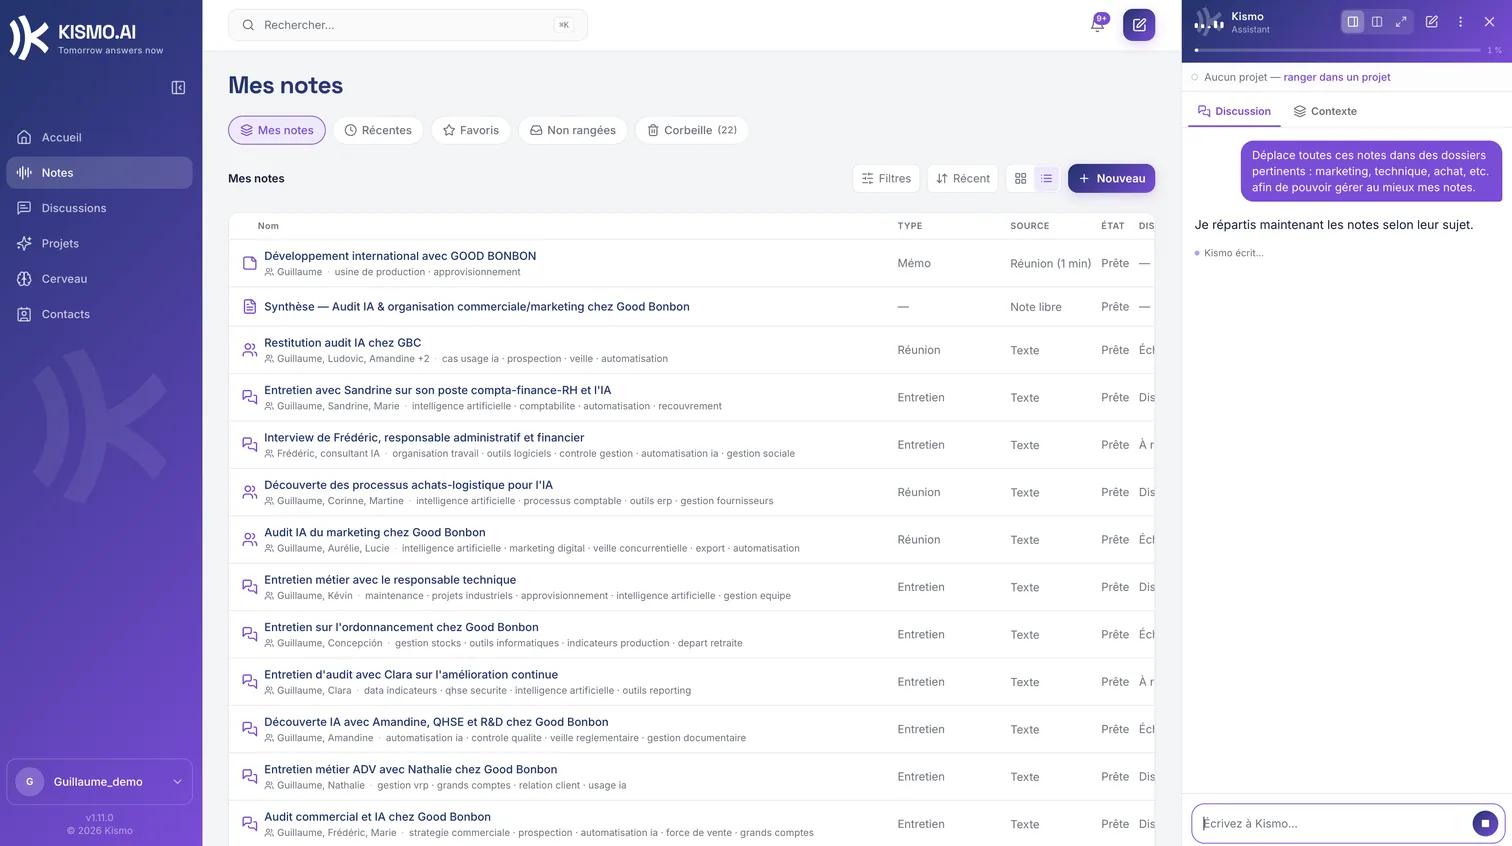
Task: Click meeting icon of Découverte des processus row
Action: point(250,492)
